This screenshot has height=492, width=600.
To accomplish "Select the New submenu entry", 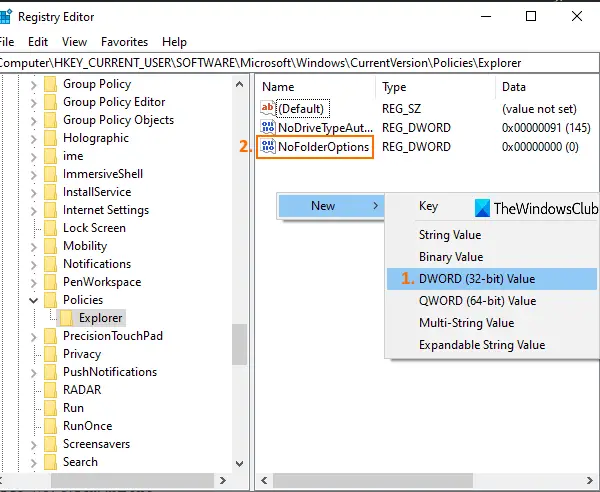I will pyautogui.click(x=331, y=206).
